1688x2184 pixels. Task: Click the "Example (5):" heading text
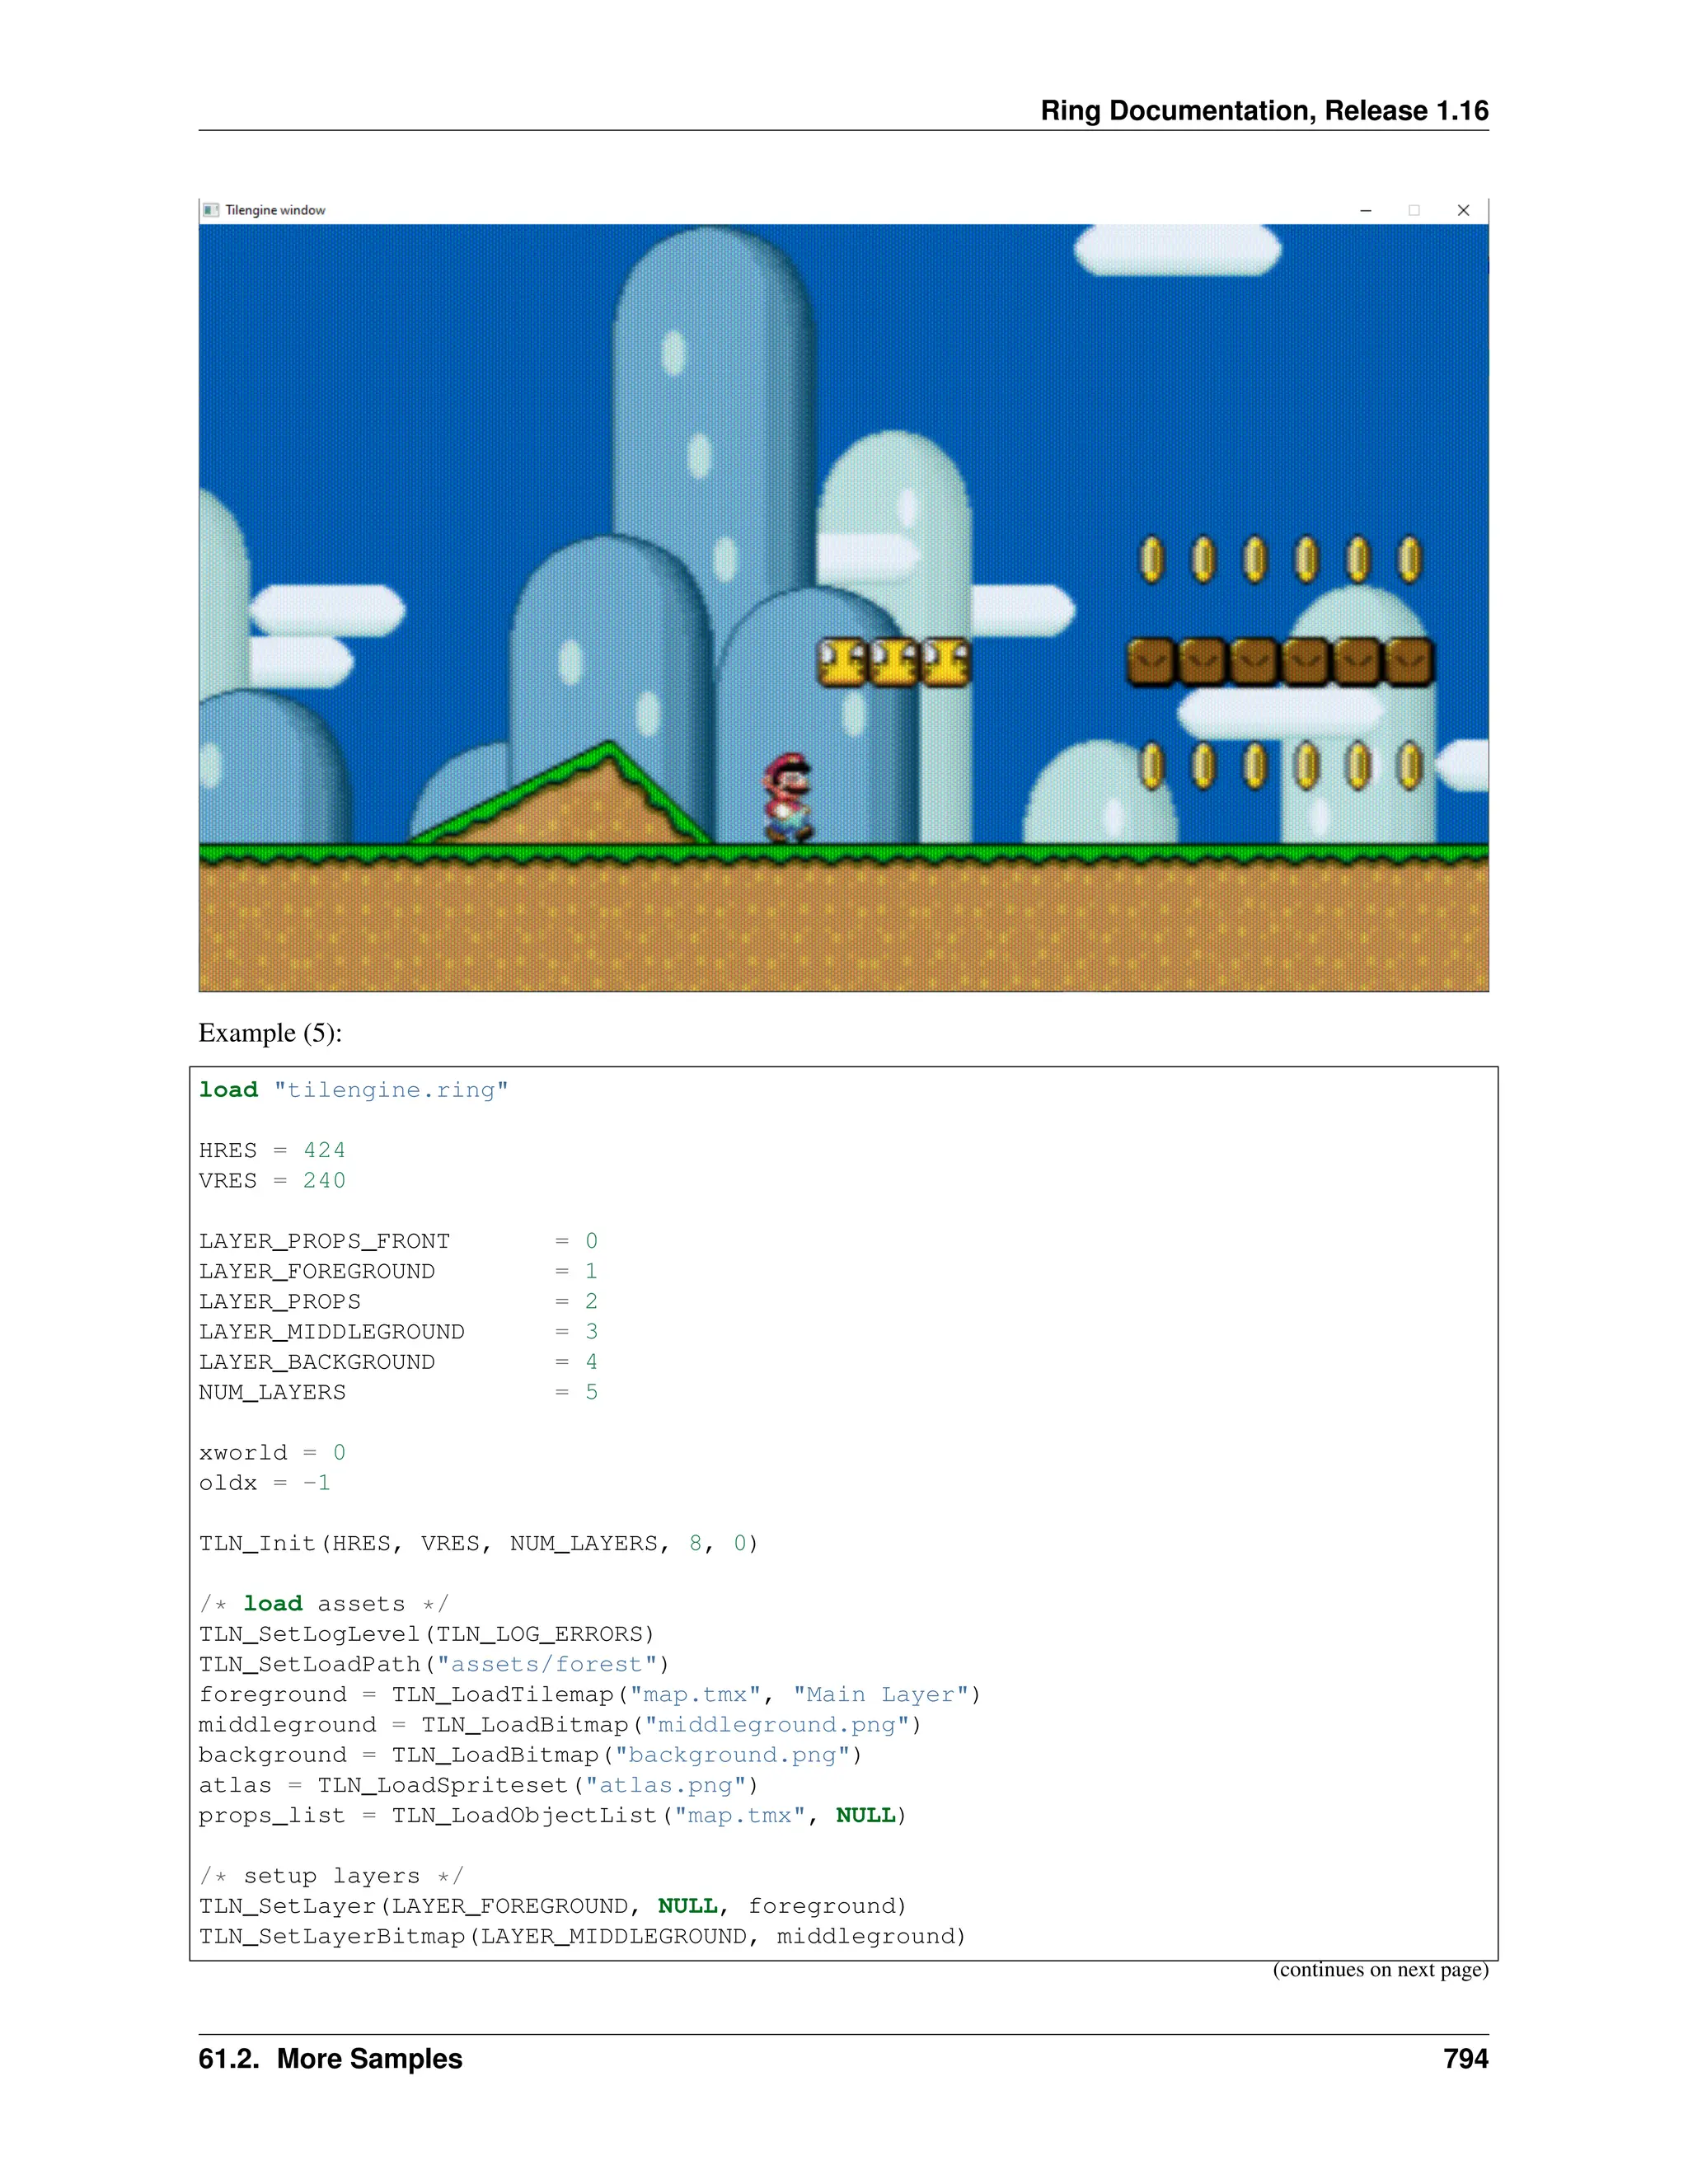pos(270,1033)
